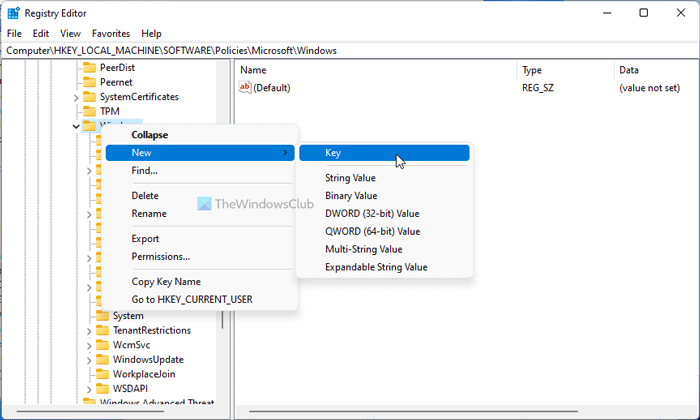Expand the WindowsUpdate key
This screenshot has height=420, width=700.
click(x=89, y=360)
